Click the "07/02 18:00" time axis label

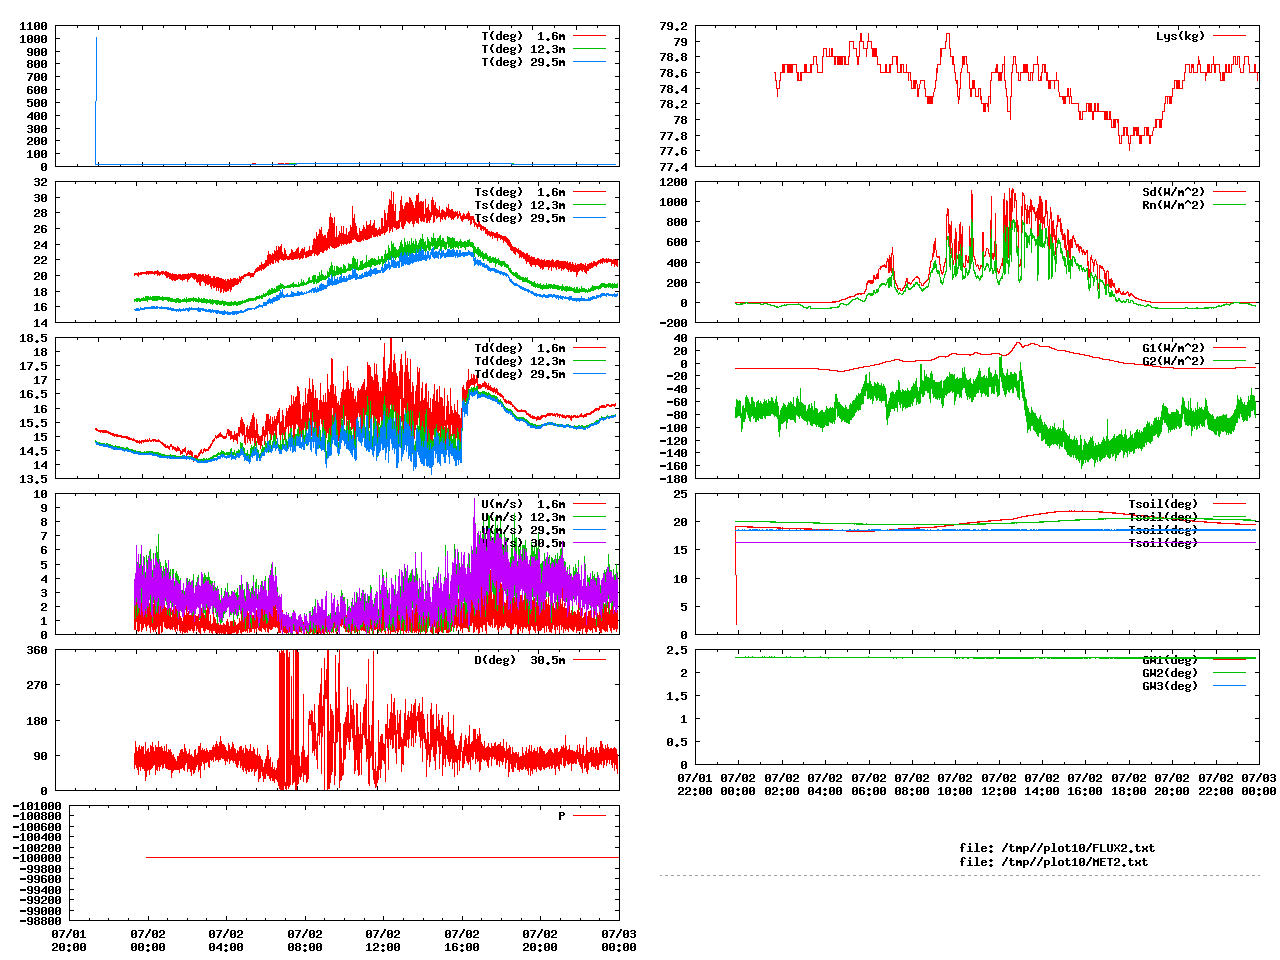tap(1129, 784)
